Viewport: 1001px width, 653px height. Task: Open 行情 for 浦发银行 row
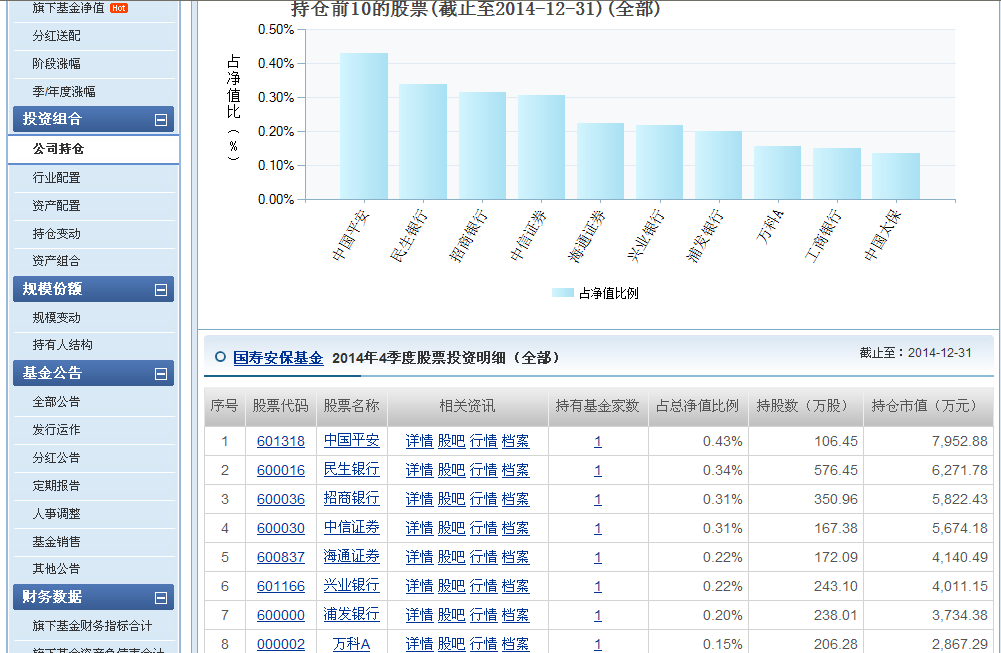[483, 616]
